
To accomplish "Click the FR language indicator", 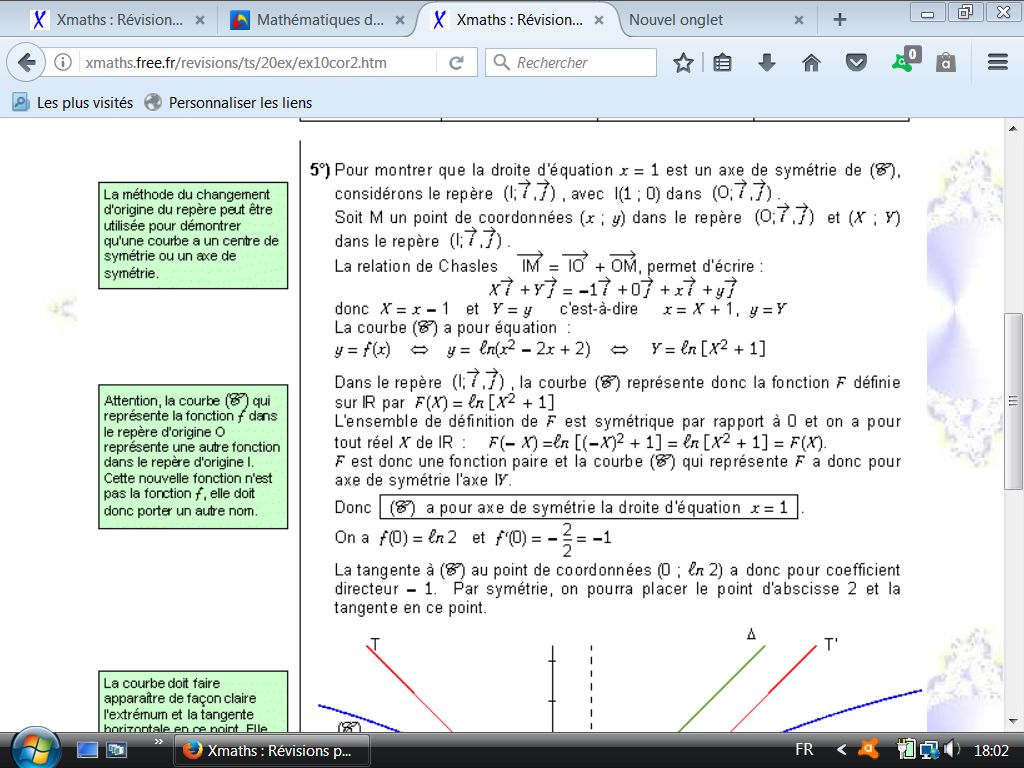I will pos(805,750).
